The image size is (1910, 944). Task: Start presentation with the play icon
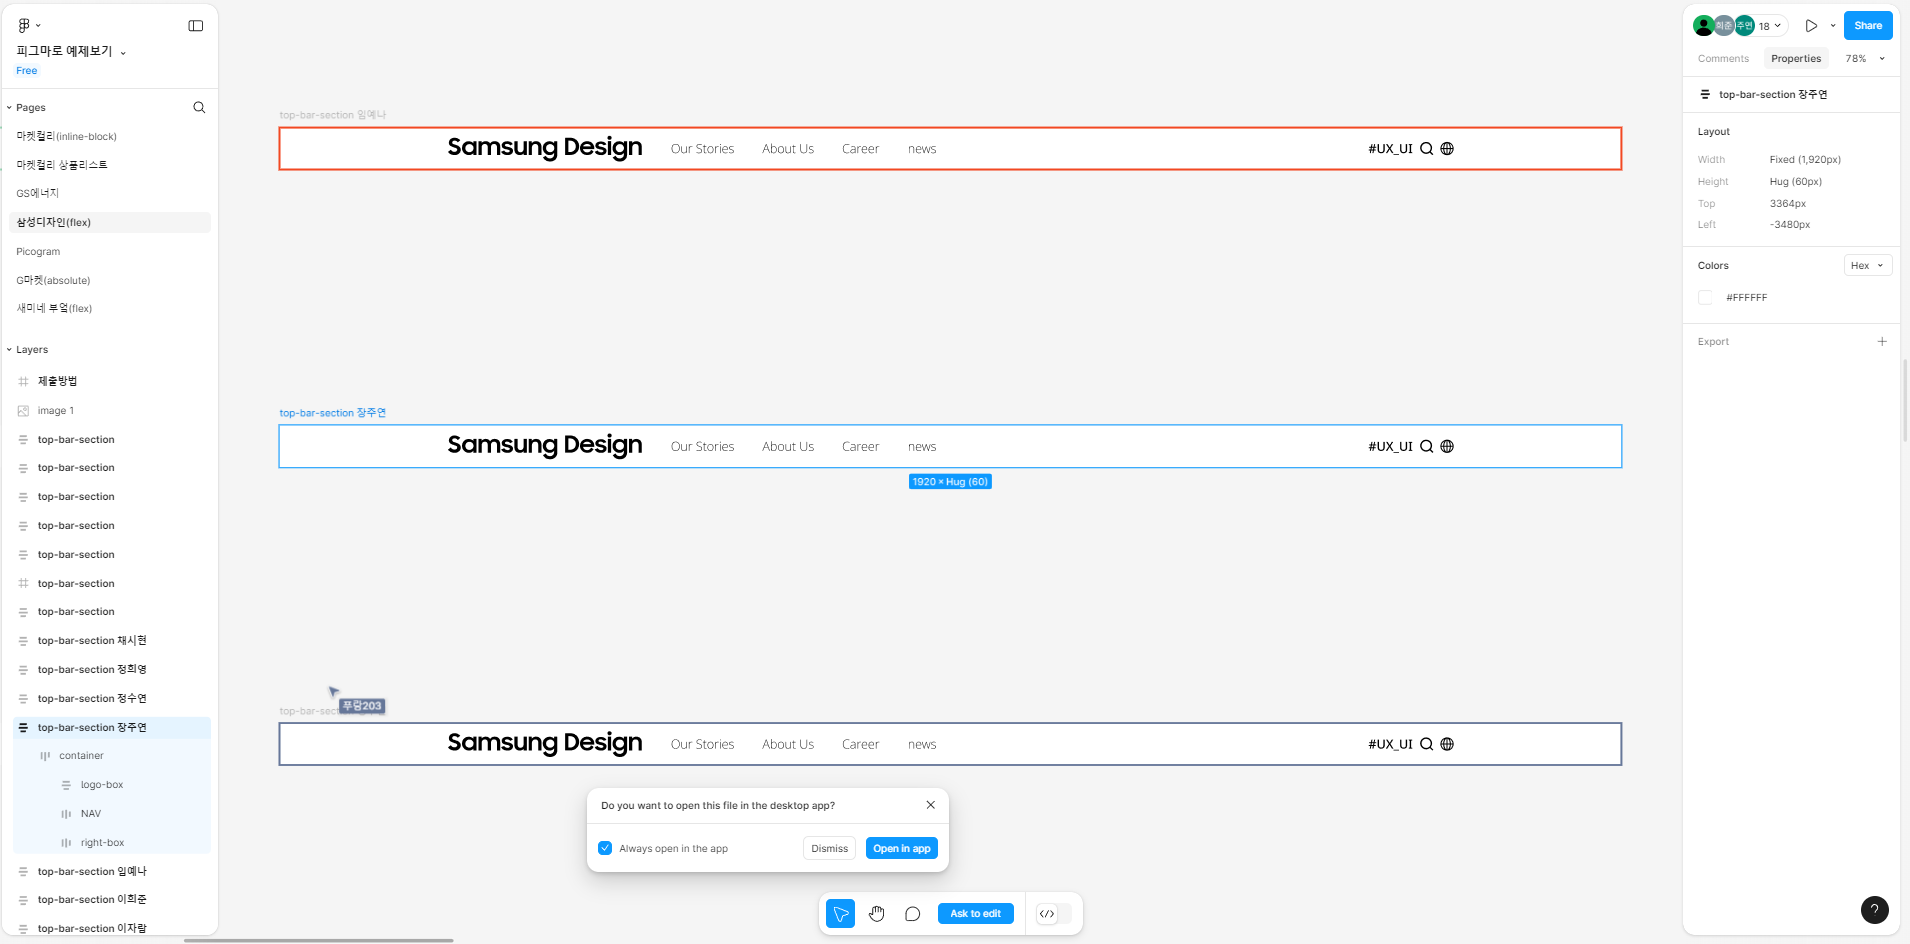[1811, 26]
